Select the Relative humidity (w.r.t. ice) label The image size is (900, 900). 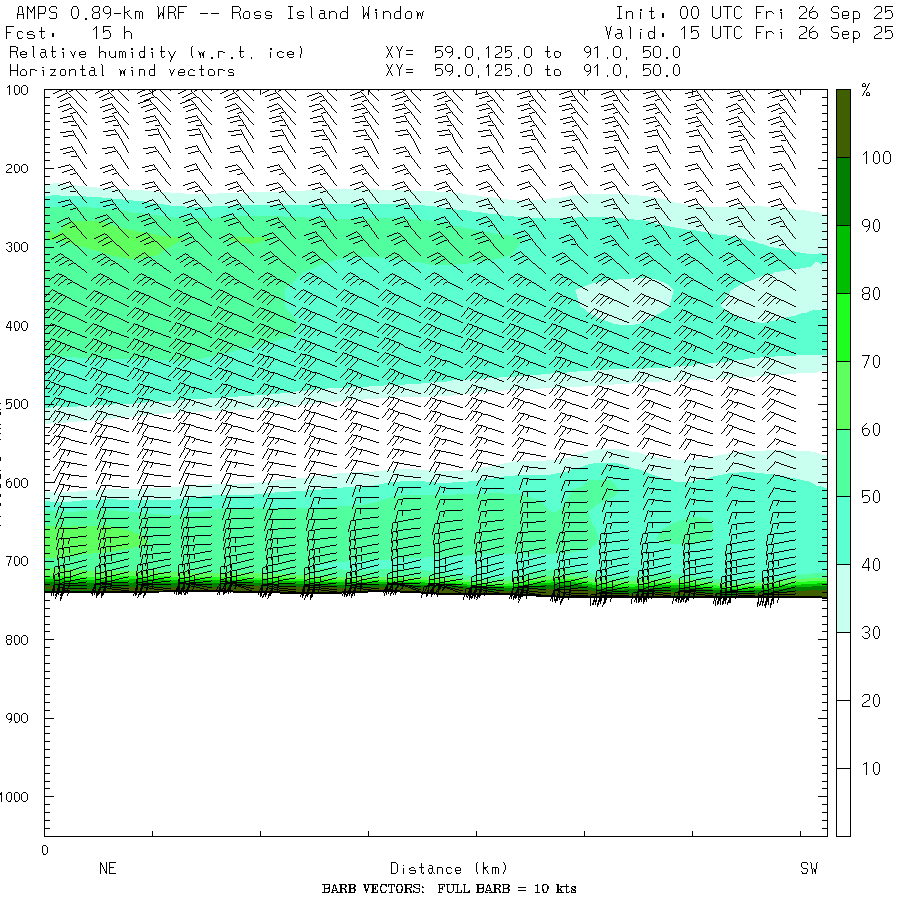[156, 52]
